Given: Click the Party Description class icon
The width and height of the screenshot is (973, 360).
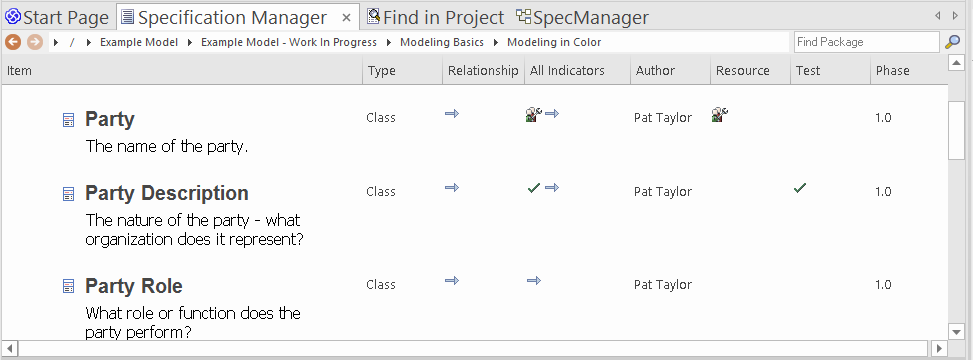Looking at the screenshot, I should click(69, 194).
